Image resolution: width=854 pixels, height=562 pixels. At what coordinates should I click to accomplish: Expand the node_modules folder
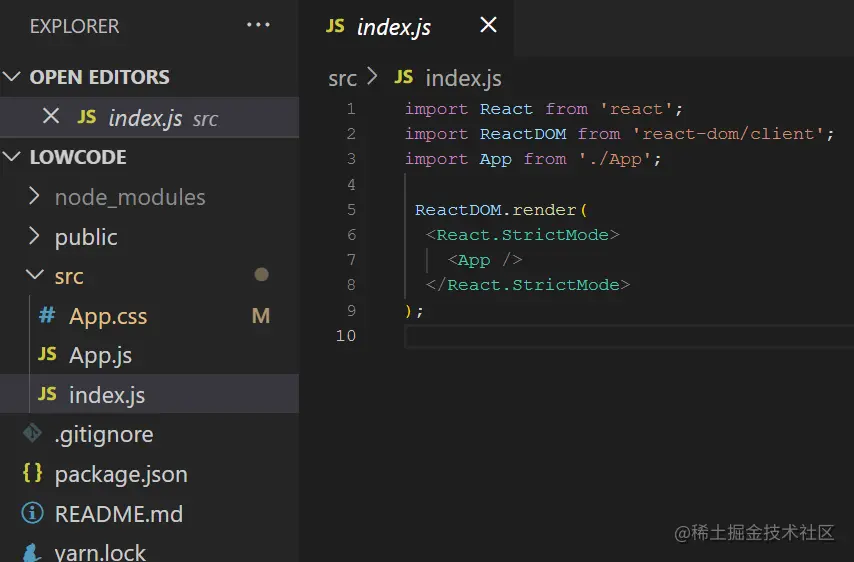click(x=34, y=196)
